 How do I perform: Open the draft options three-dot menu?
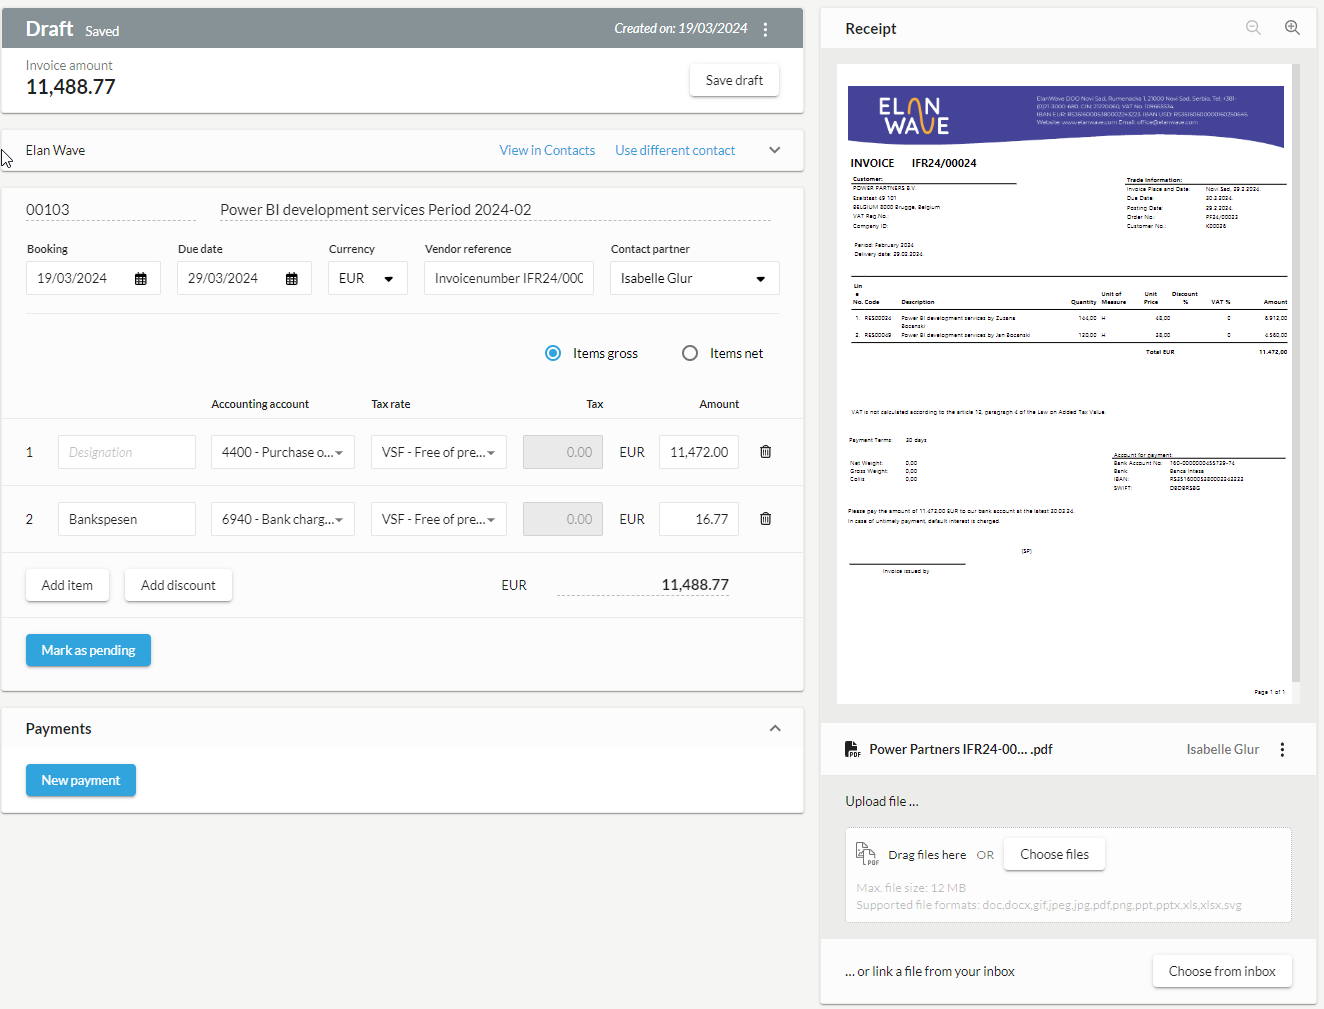click(765, 29)
